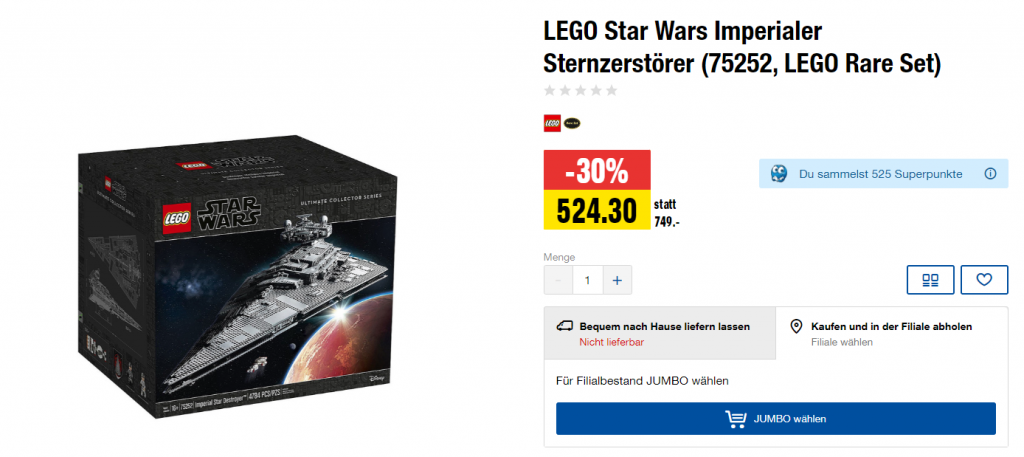
Task: Click the "statt 749.-" original price
Action: click(667, 213)
